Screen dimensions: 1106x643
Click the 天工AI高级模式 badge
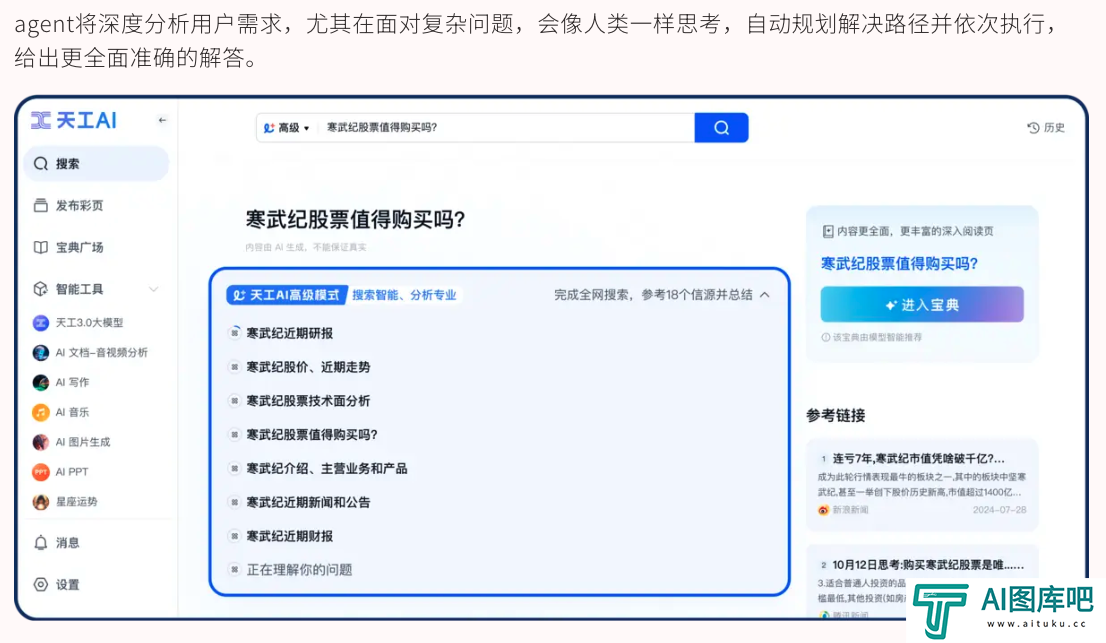tap(286, 295)
